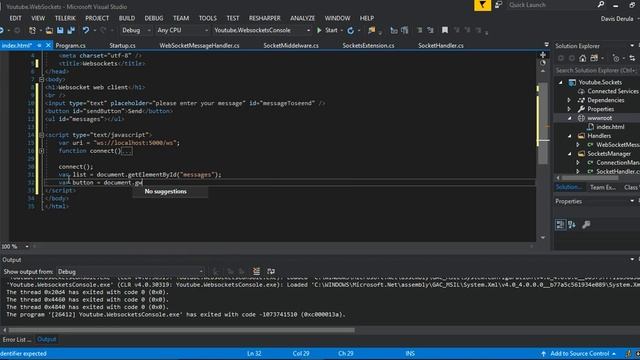
Task: Click the Open File folder icon
Action: click(49, 30)
